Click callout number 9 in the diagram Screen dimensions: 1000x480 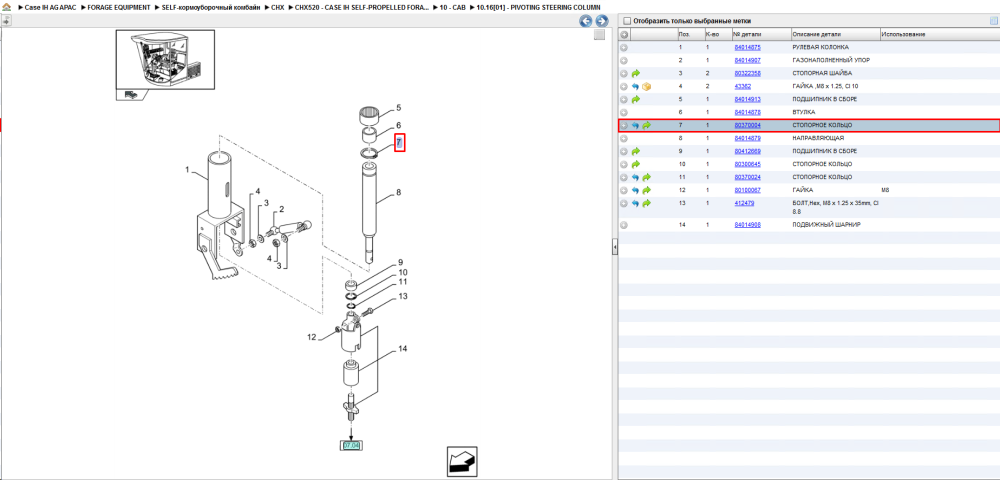(x=401, y=262)
